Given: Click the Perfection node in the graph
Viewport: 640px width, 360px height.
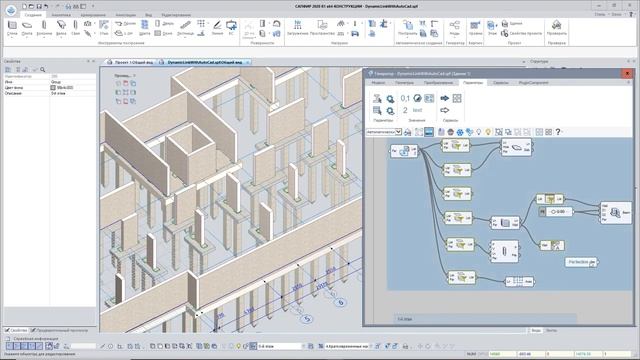Looking at the screenshot, I should [581, 262].
